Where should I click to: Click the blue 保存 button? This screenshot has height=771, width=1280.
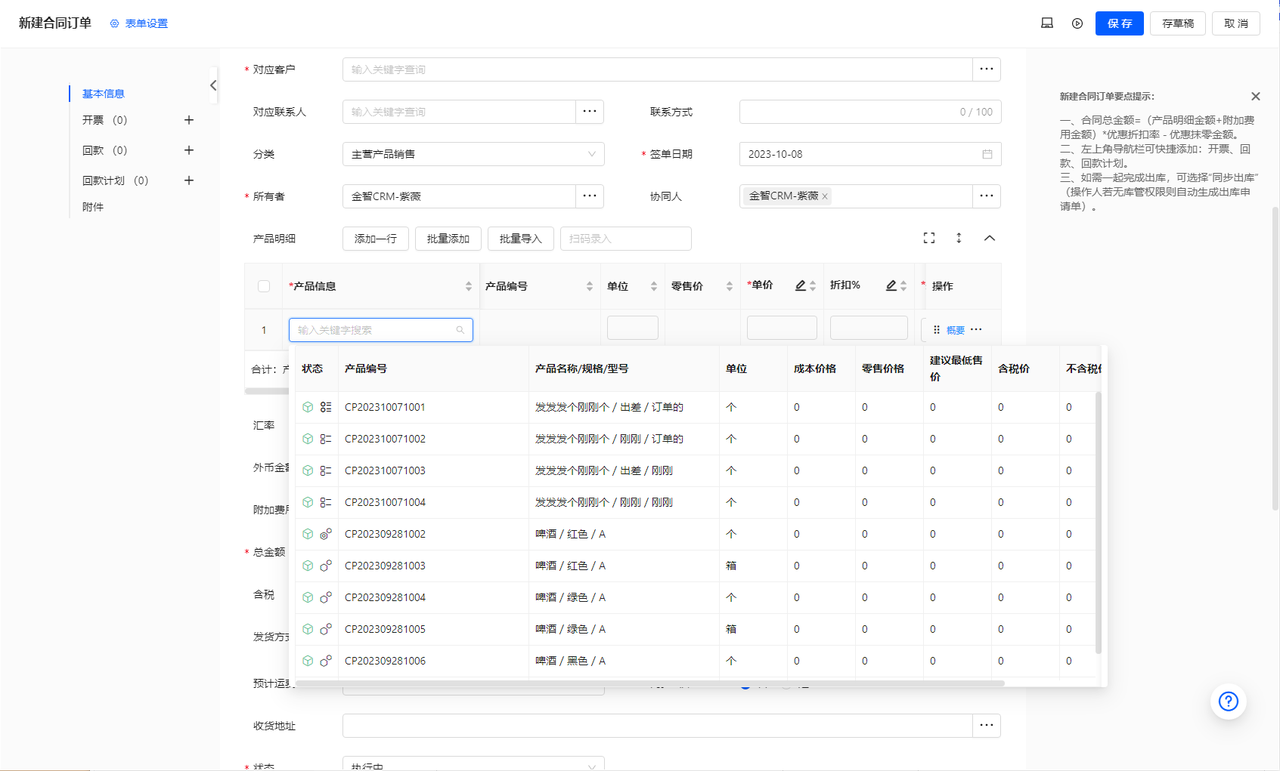(x=1119, y=23)
